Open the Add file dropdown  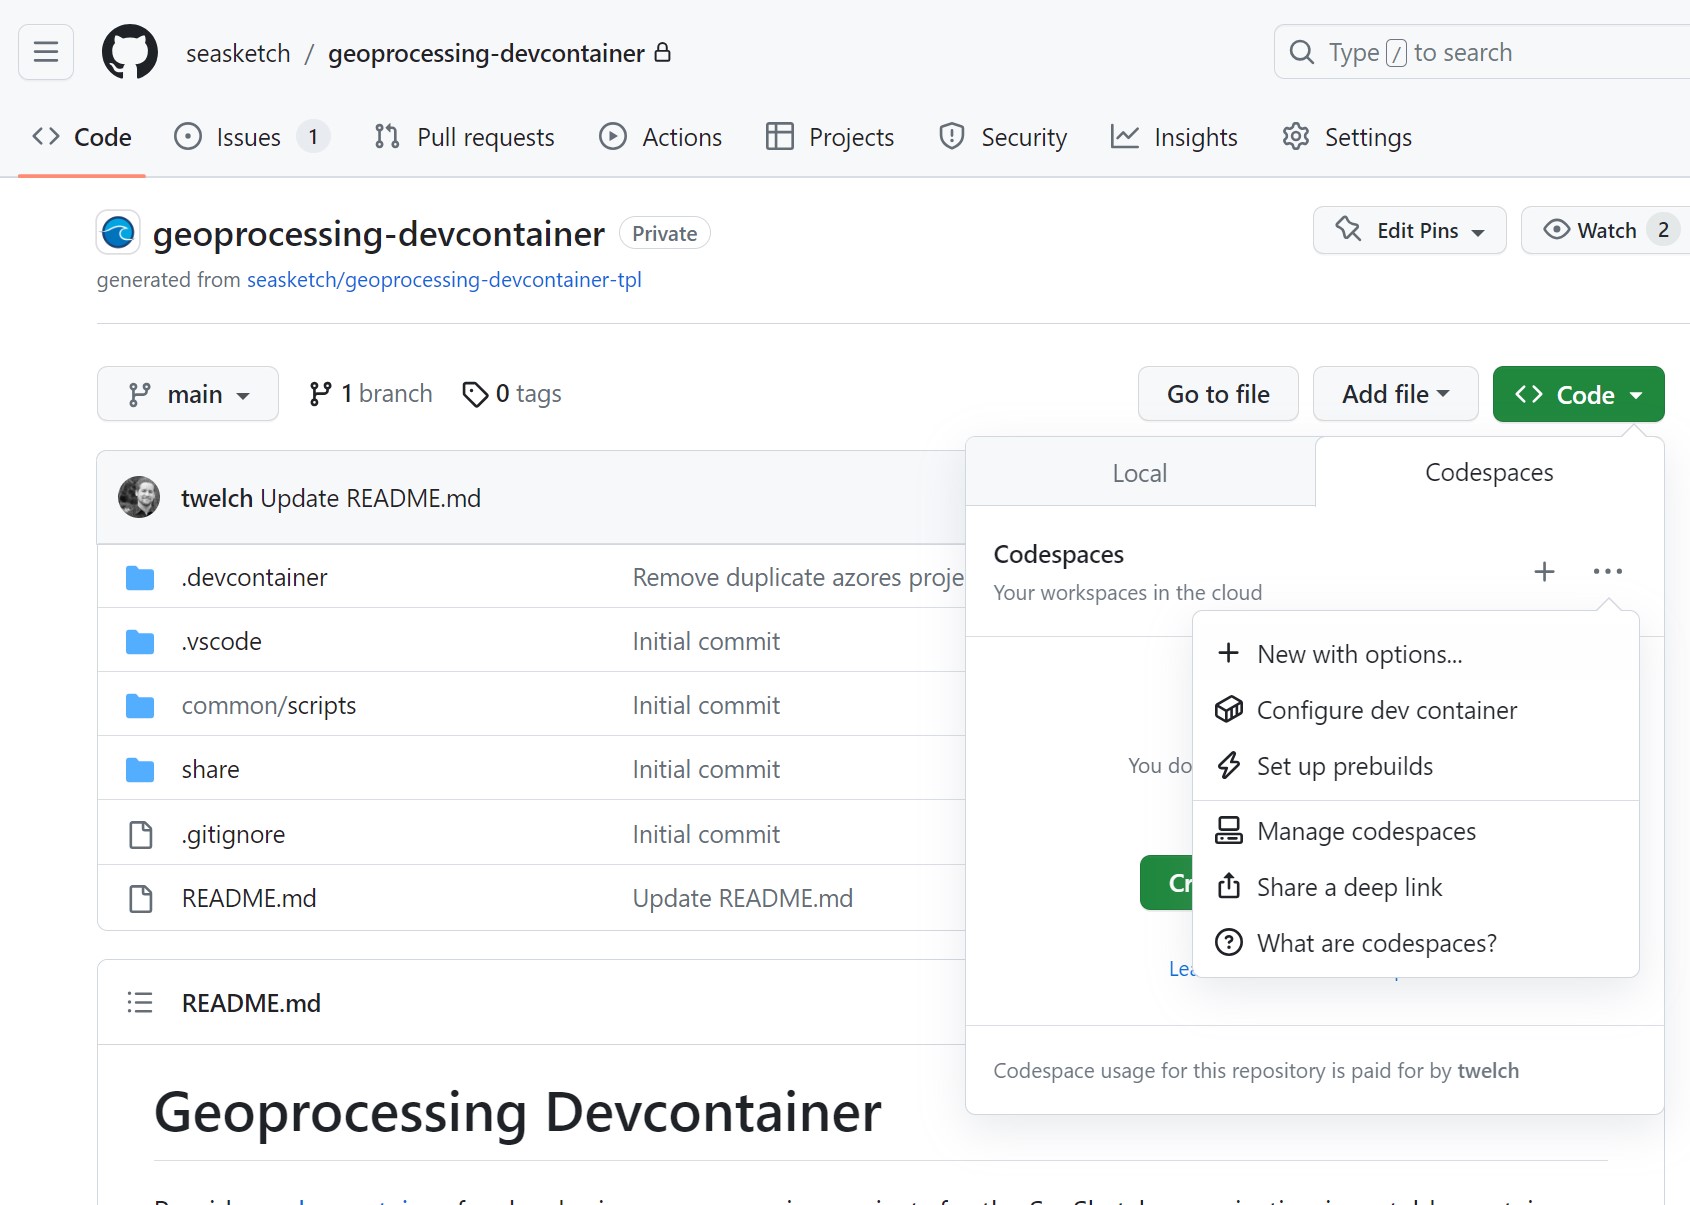(1396, 394)
